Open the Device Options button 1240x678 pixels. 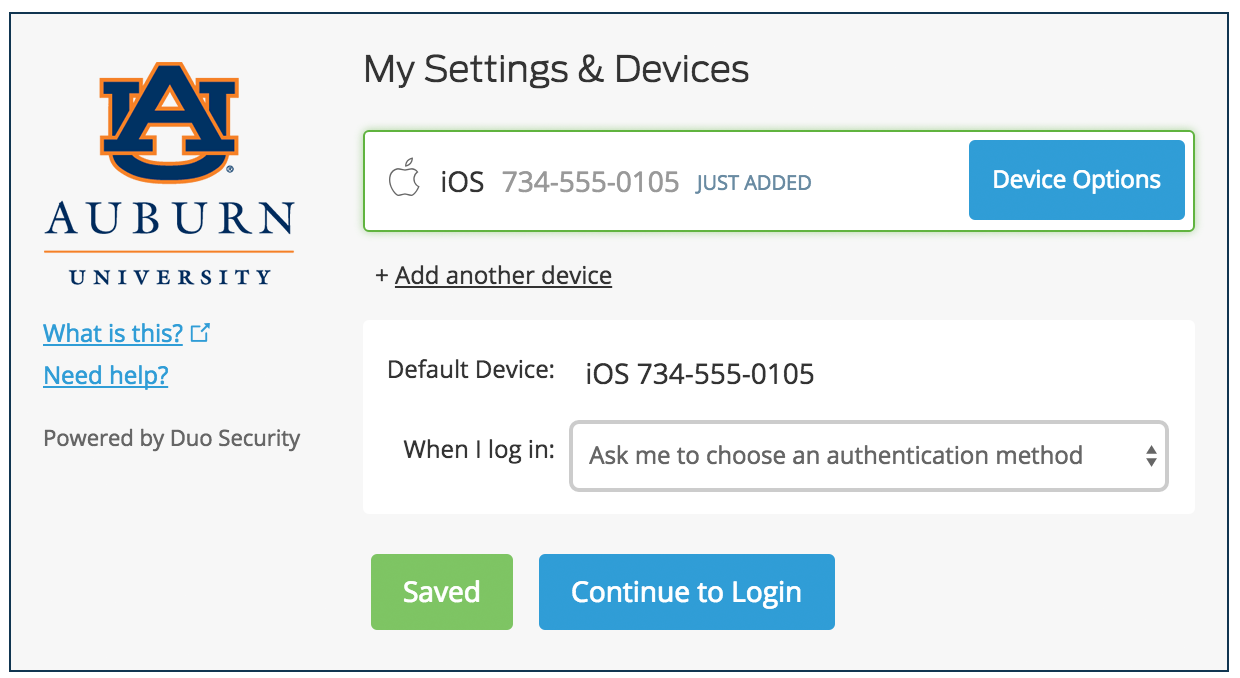coord(1077,180)
